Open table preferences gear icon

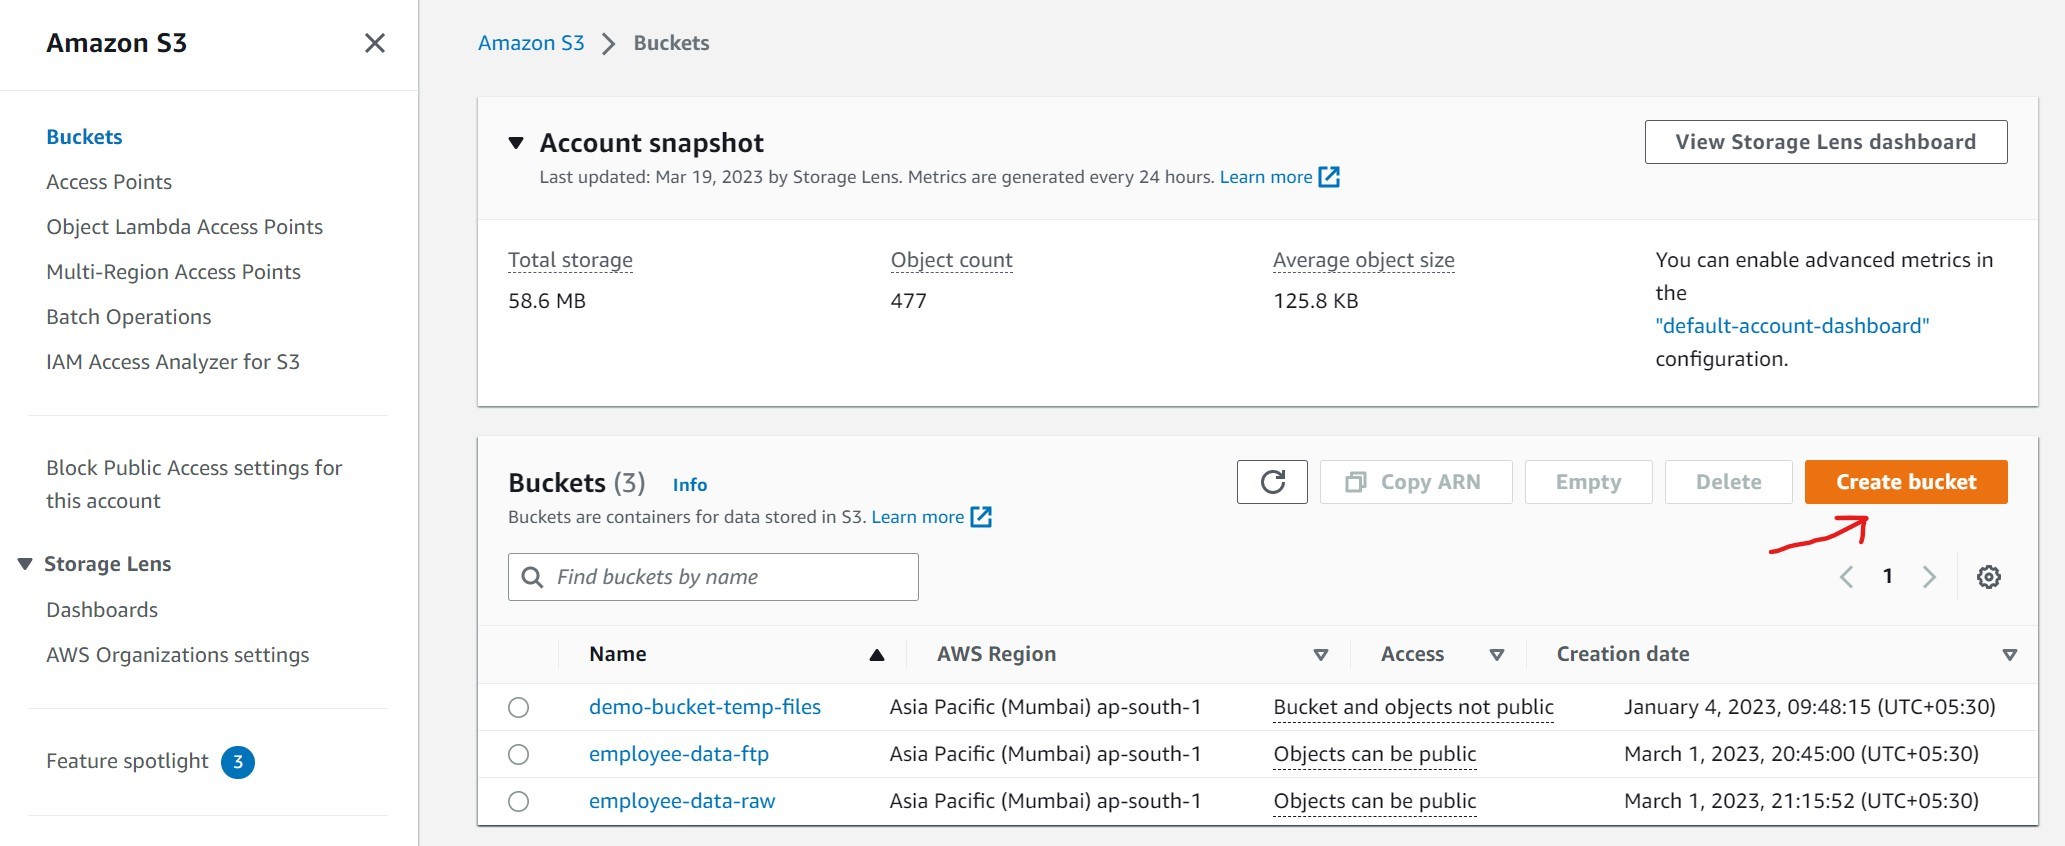(x=1989, y=577)
